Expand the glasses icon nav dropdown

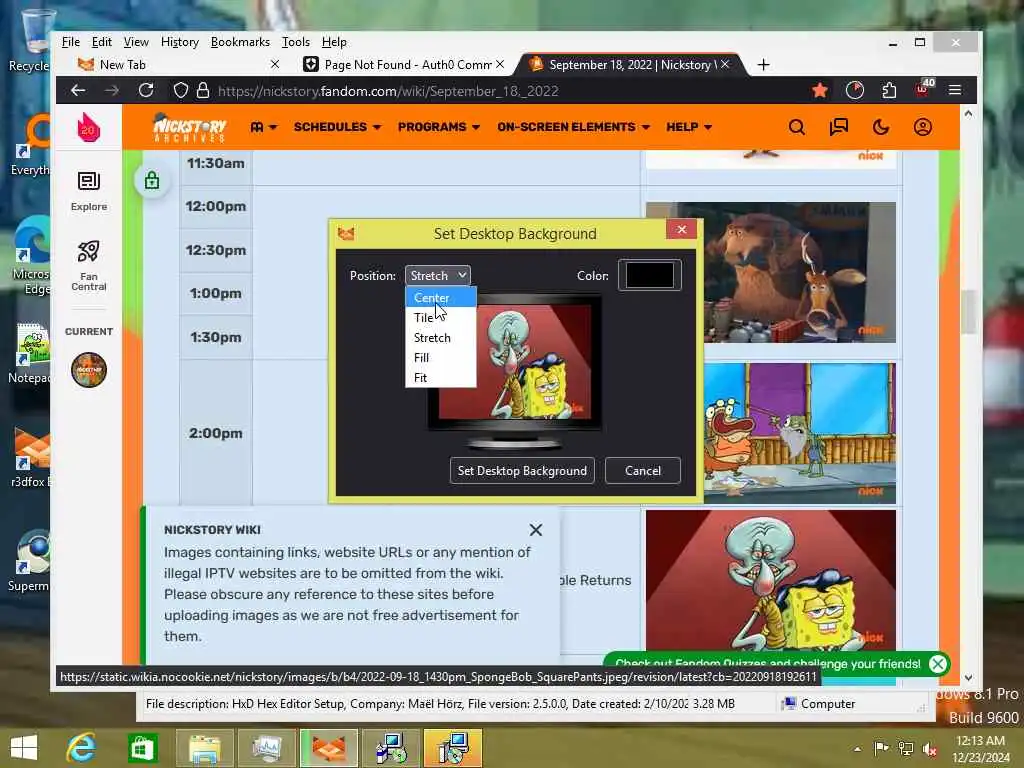coord(264,127)
